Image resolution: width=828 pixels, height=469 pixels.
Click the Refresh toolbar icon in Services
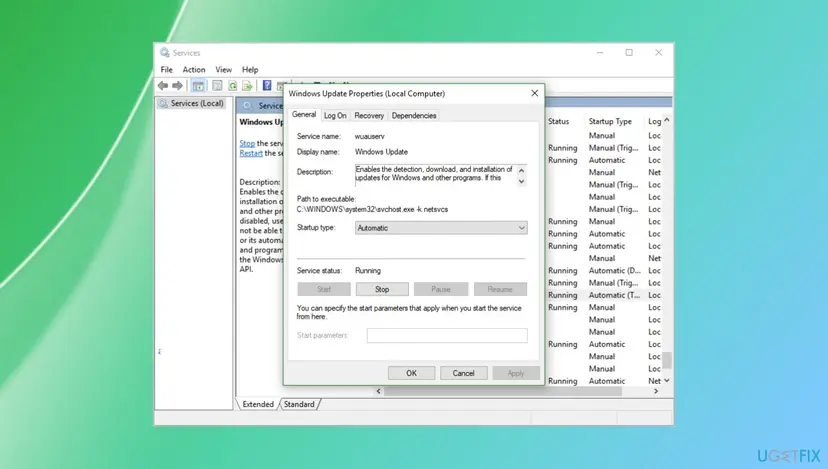232,86
